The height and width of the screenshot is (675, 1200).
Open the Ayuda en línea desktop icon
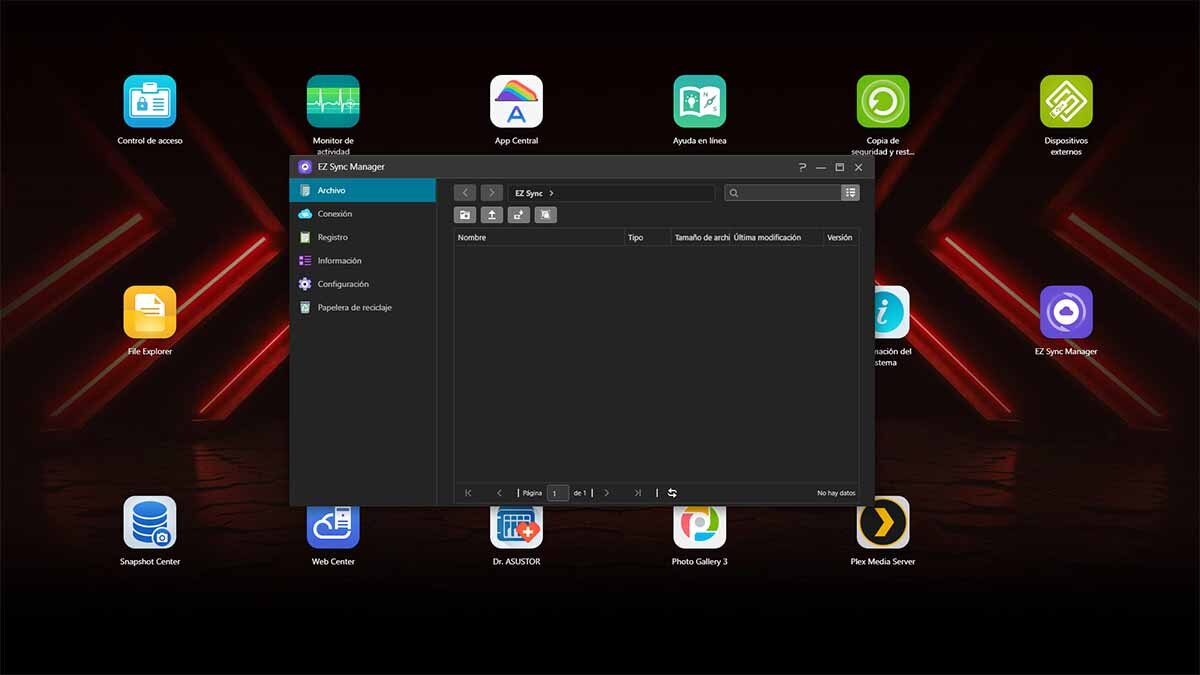pyautogui.click(x=700, y=101)
